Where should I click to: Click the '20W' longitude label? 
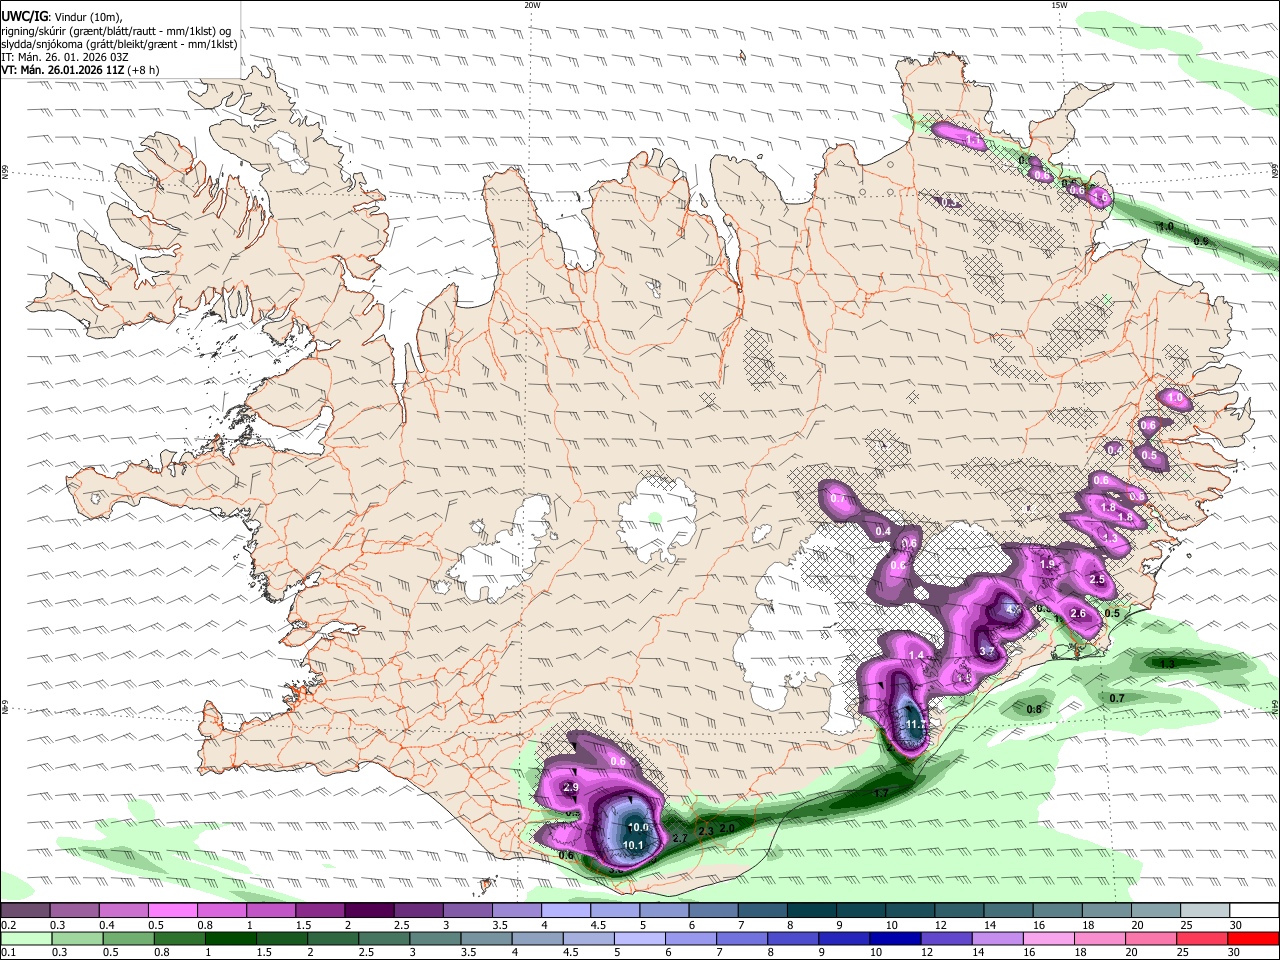coord(532,5)
